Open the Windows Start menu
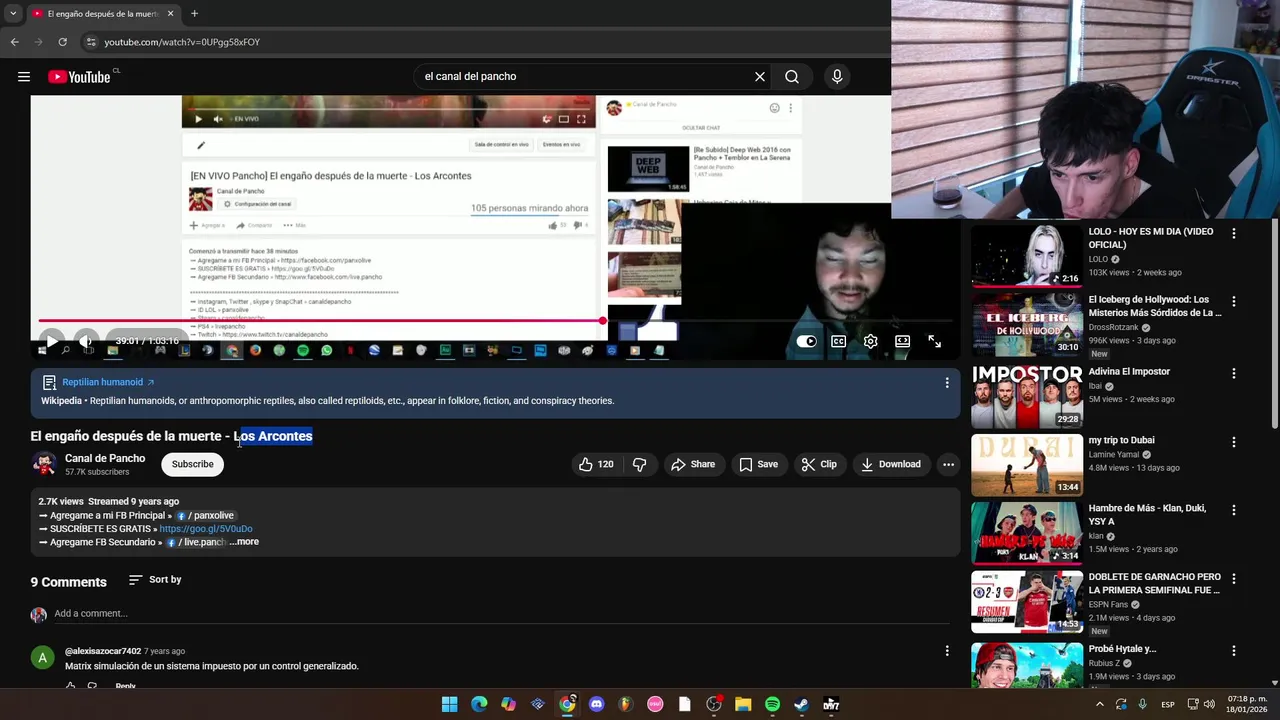Image resolution: width=1280 pixels, height=720 pixels. click(449, 704)
